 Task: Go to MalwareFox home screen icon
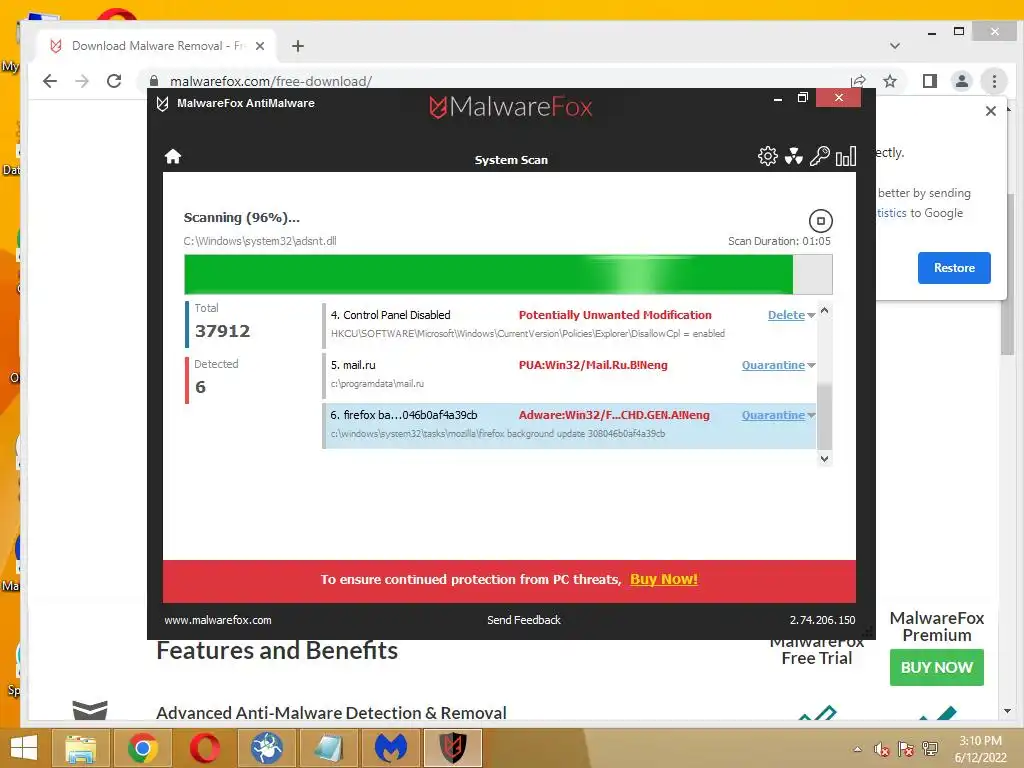coord(172,157)
